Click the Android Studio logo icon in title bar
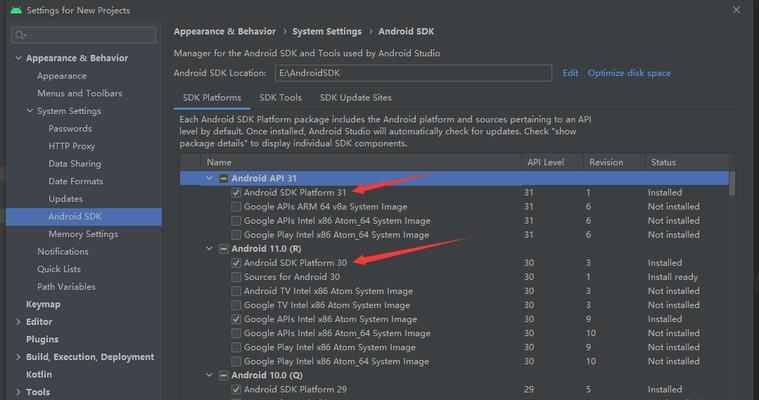 click(x=16, y=10)
